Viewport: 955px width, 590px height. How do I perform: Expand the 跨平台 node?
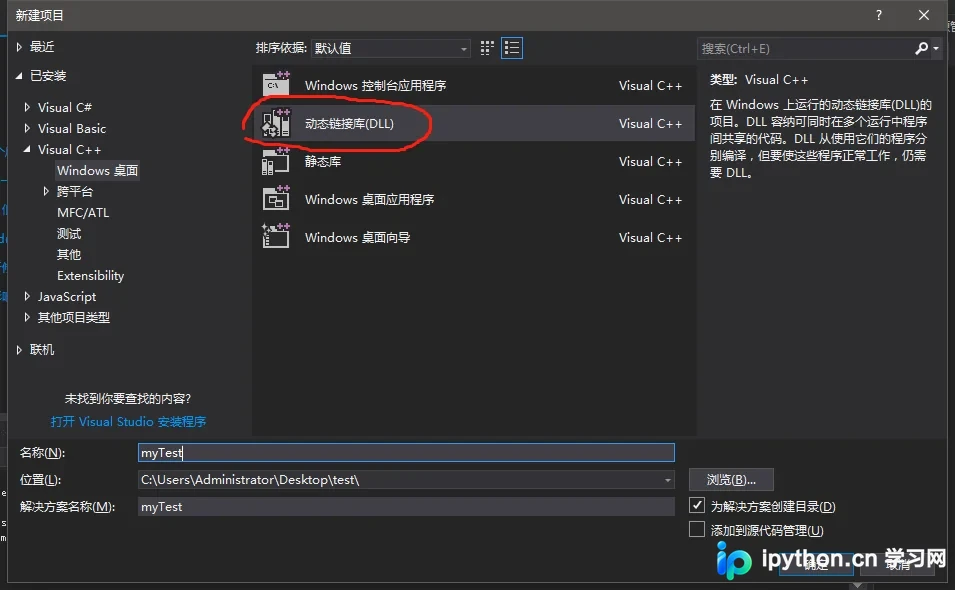coord(46,191)
